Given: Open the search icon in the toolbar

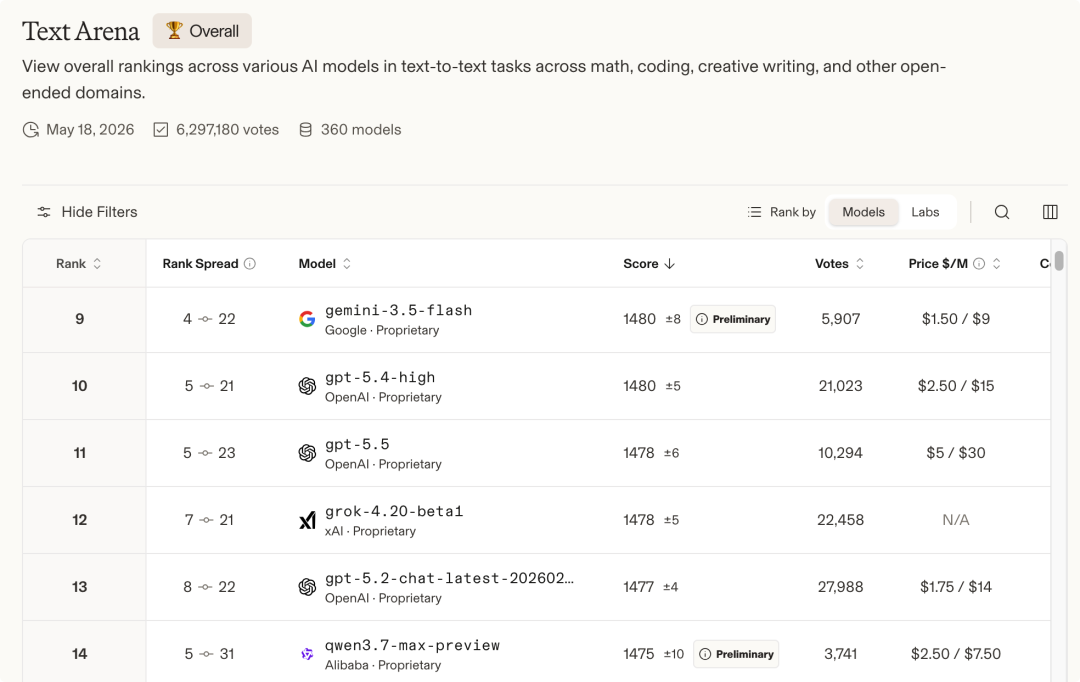Looking at the screenshot, I should pos(1001,212).
